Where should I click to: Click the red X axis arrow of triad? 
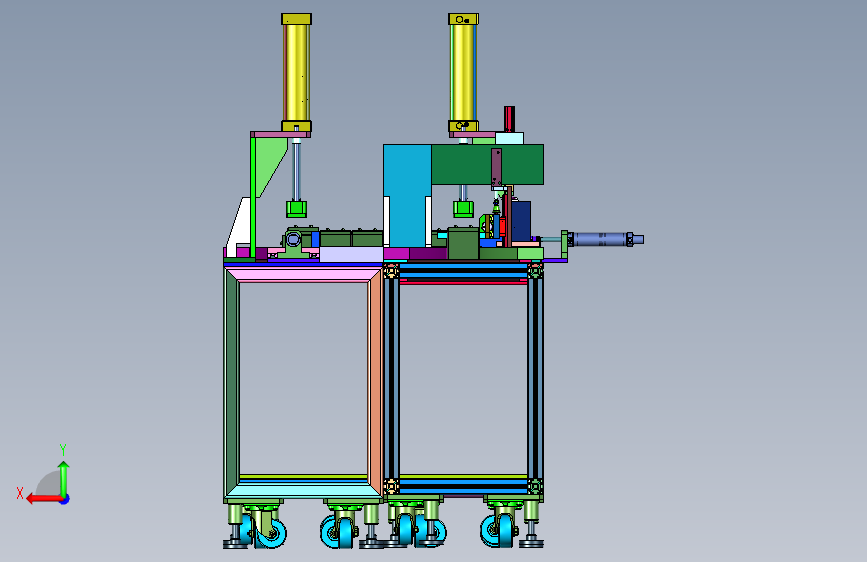(x=44, y=499)
